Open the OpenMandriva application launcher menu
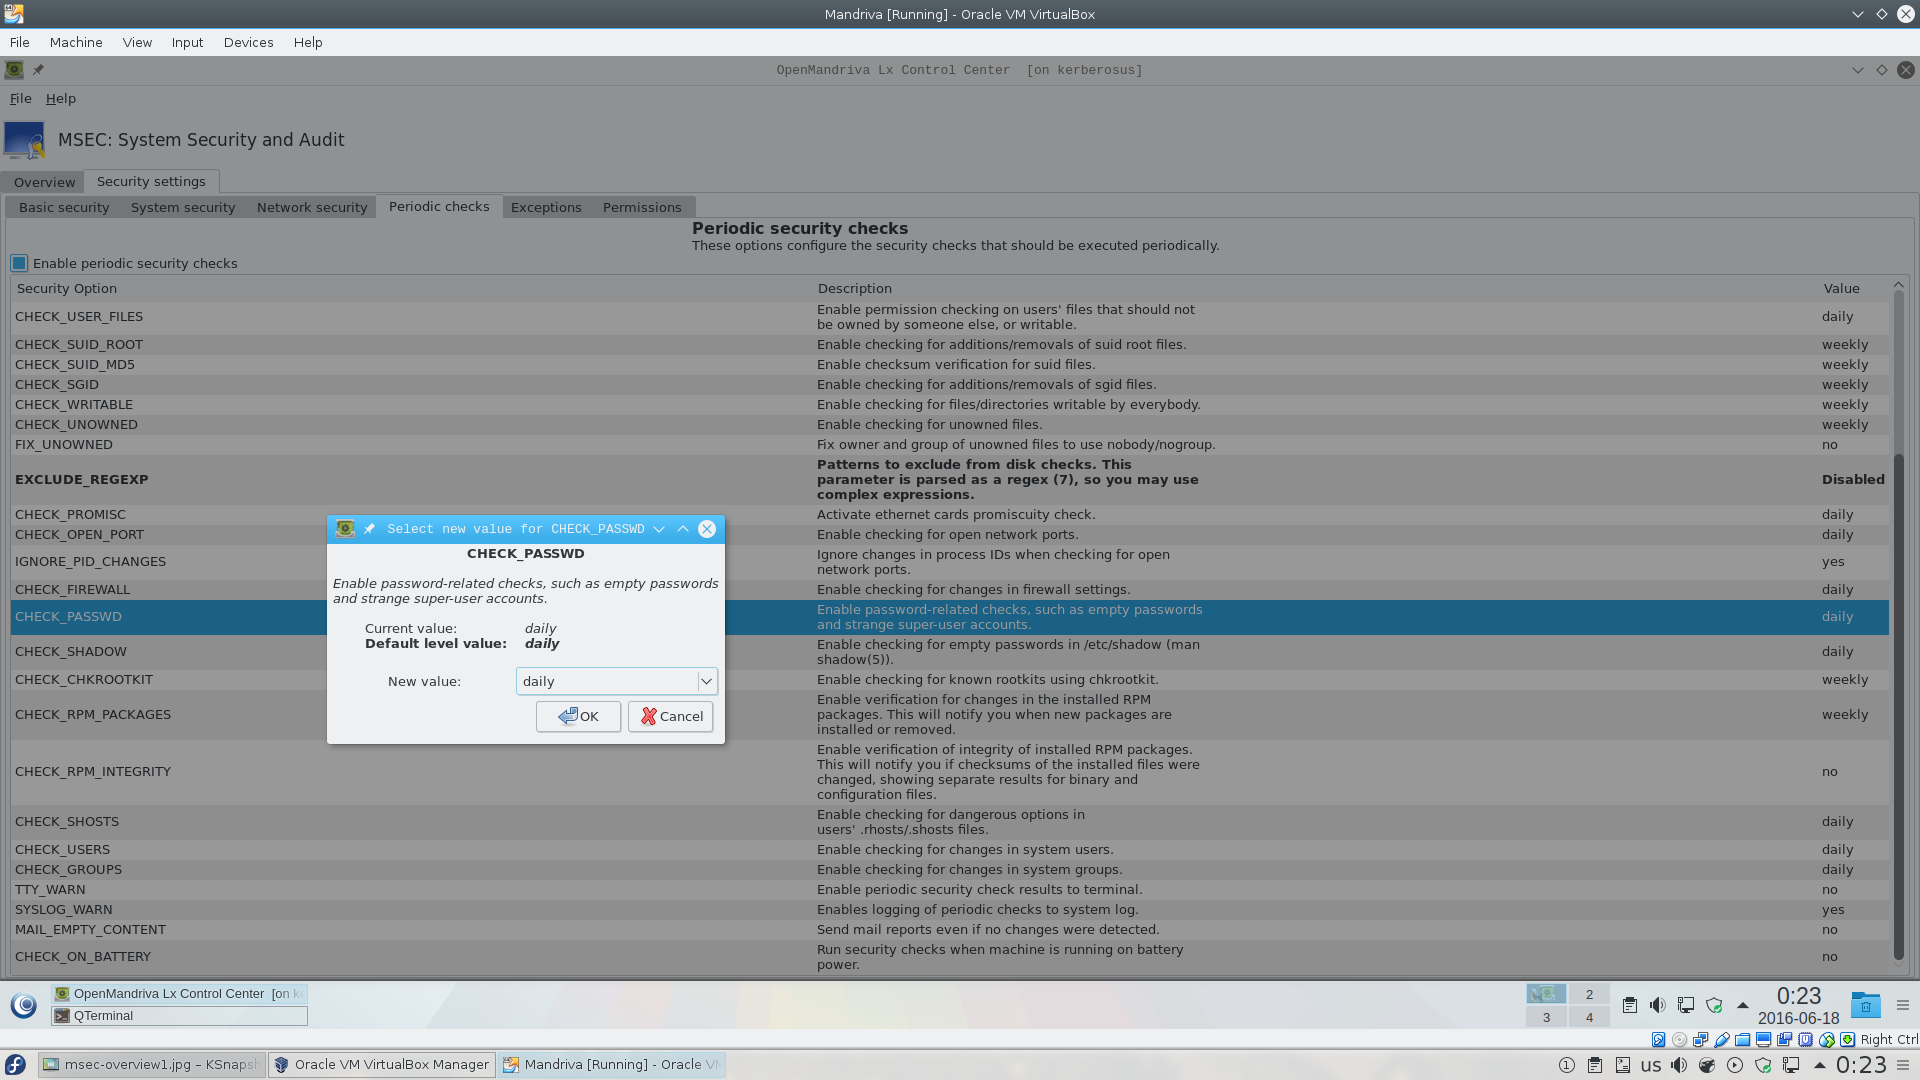 [24, 1005]
